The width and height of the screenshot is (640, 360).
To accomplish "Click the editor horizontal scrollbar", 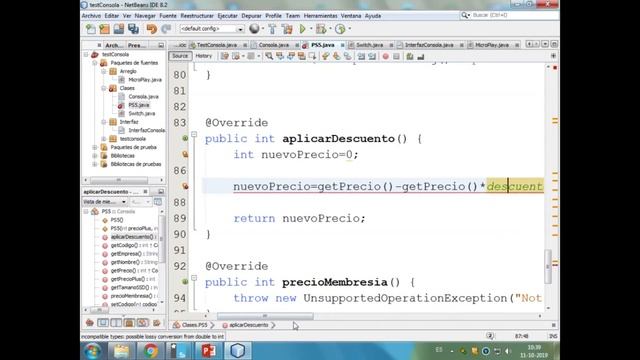I will tap(265, 316).
